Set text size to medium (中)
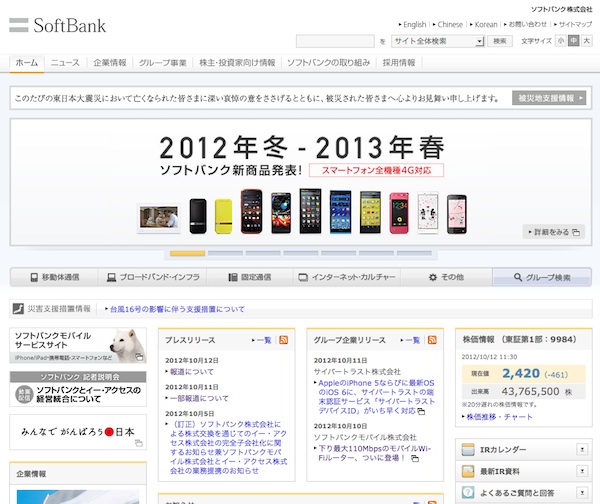This screenshot has height=504, width=600. pos(574,41)
